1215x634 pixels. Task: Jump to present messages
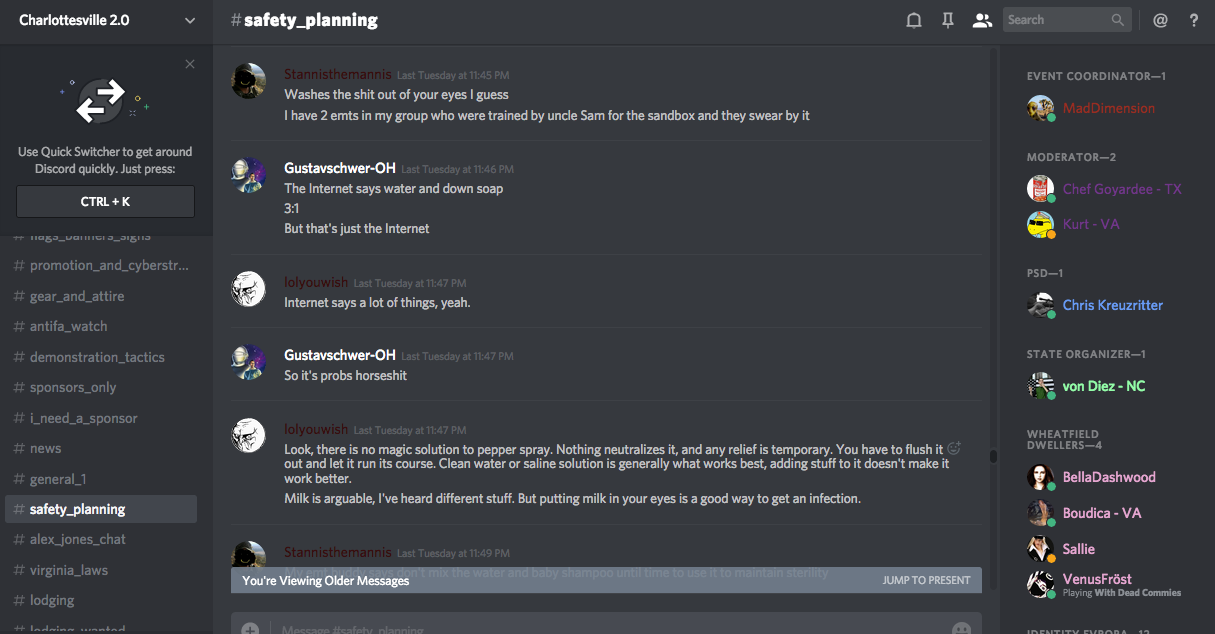(926, 580)
